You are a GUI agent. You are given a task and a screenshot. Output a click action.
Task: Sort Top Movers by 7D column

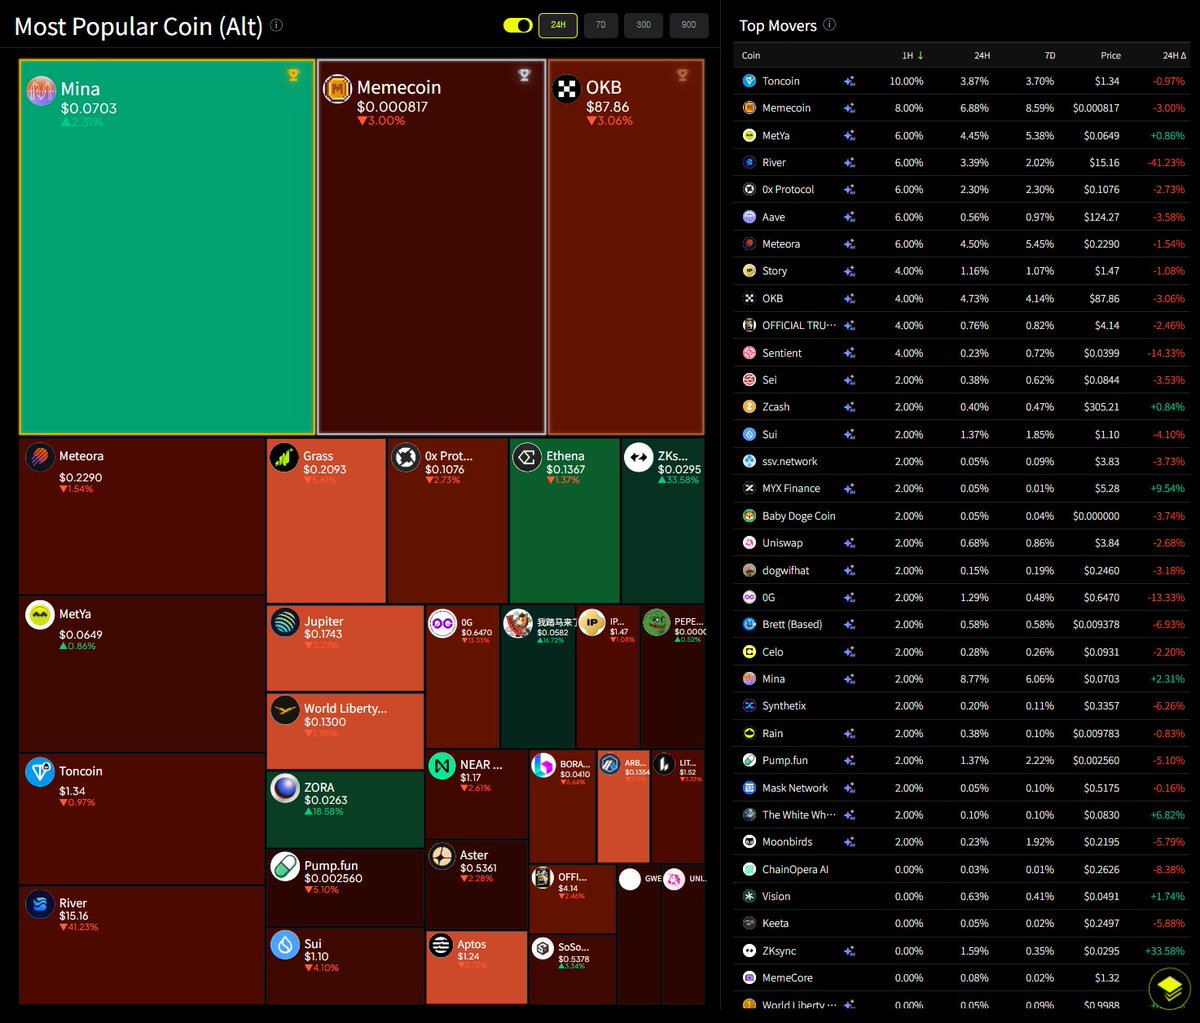pos(1049,55)
